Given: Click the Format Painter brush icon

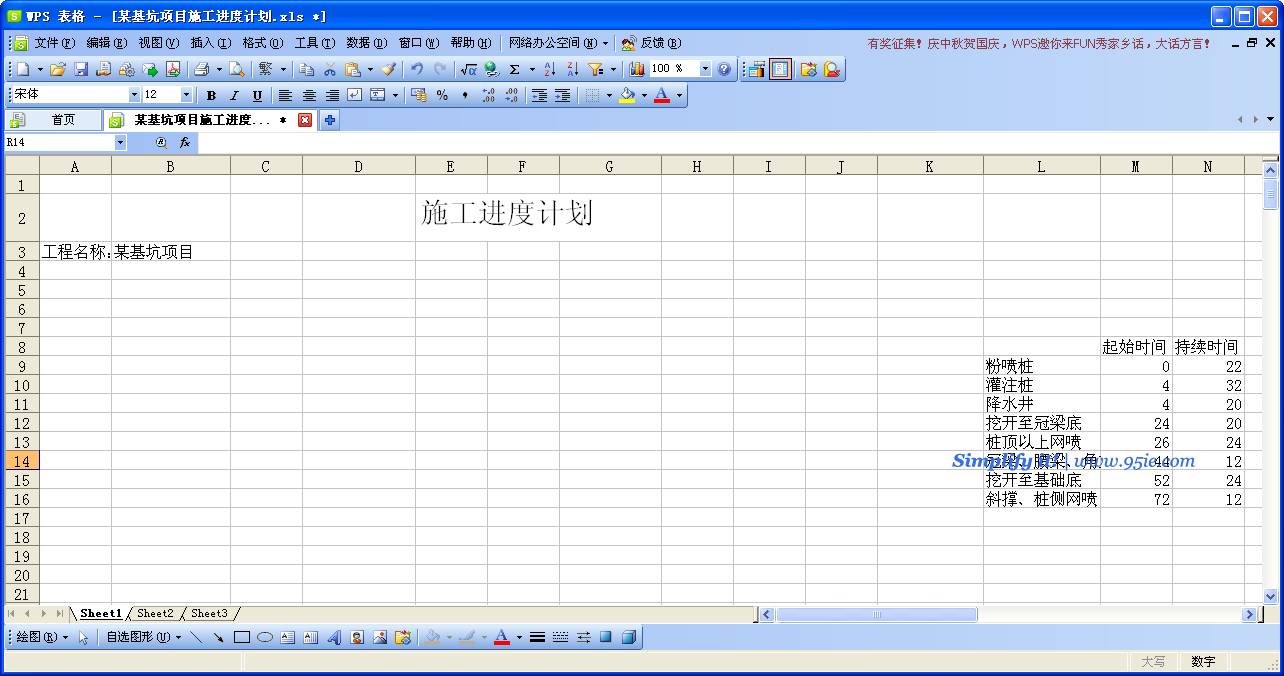Looking at the screenshot, I should click(388, 69).
